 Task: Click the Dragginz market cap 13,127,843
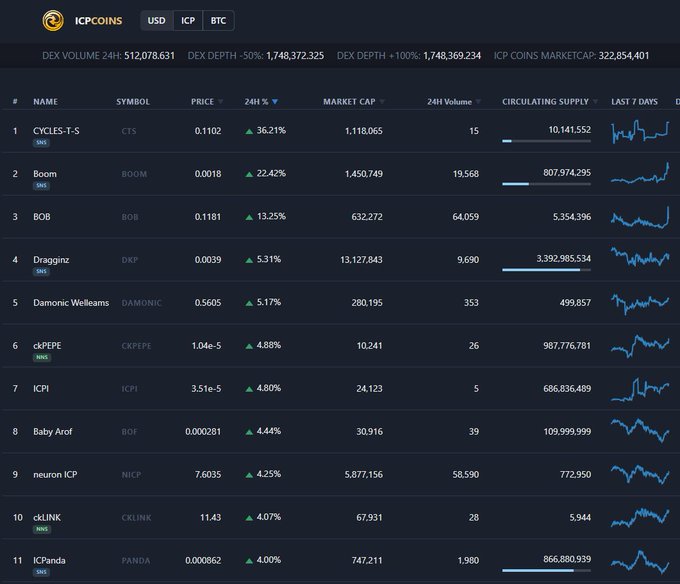(361, 260)
